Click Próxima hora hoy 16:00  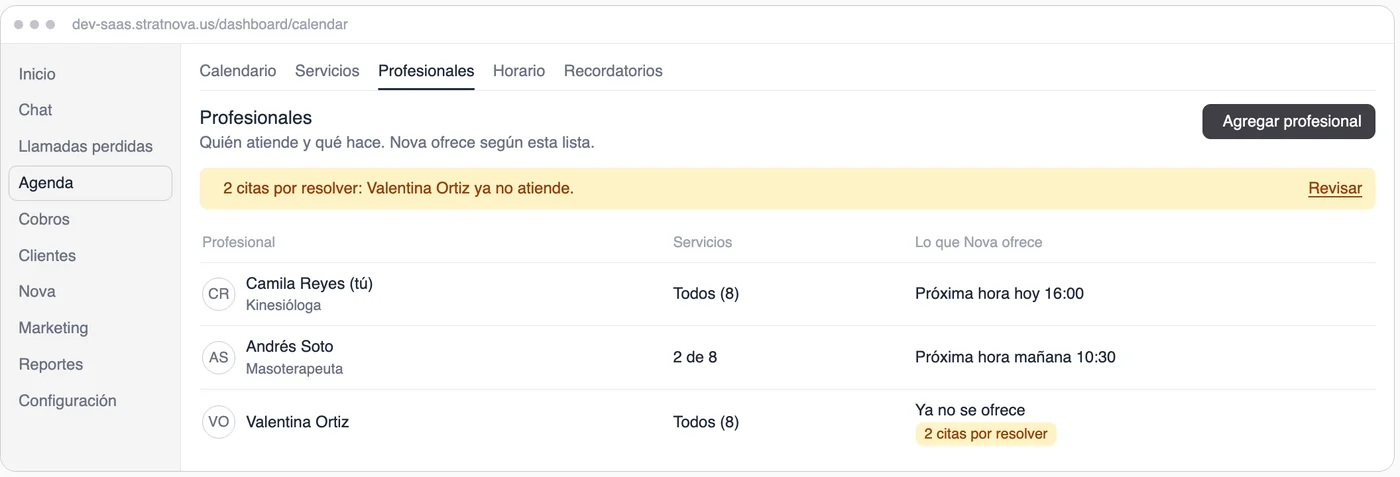pos(999,293)
